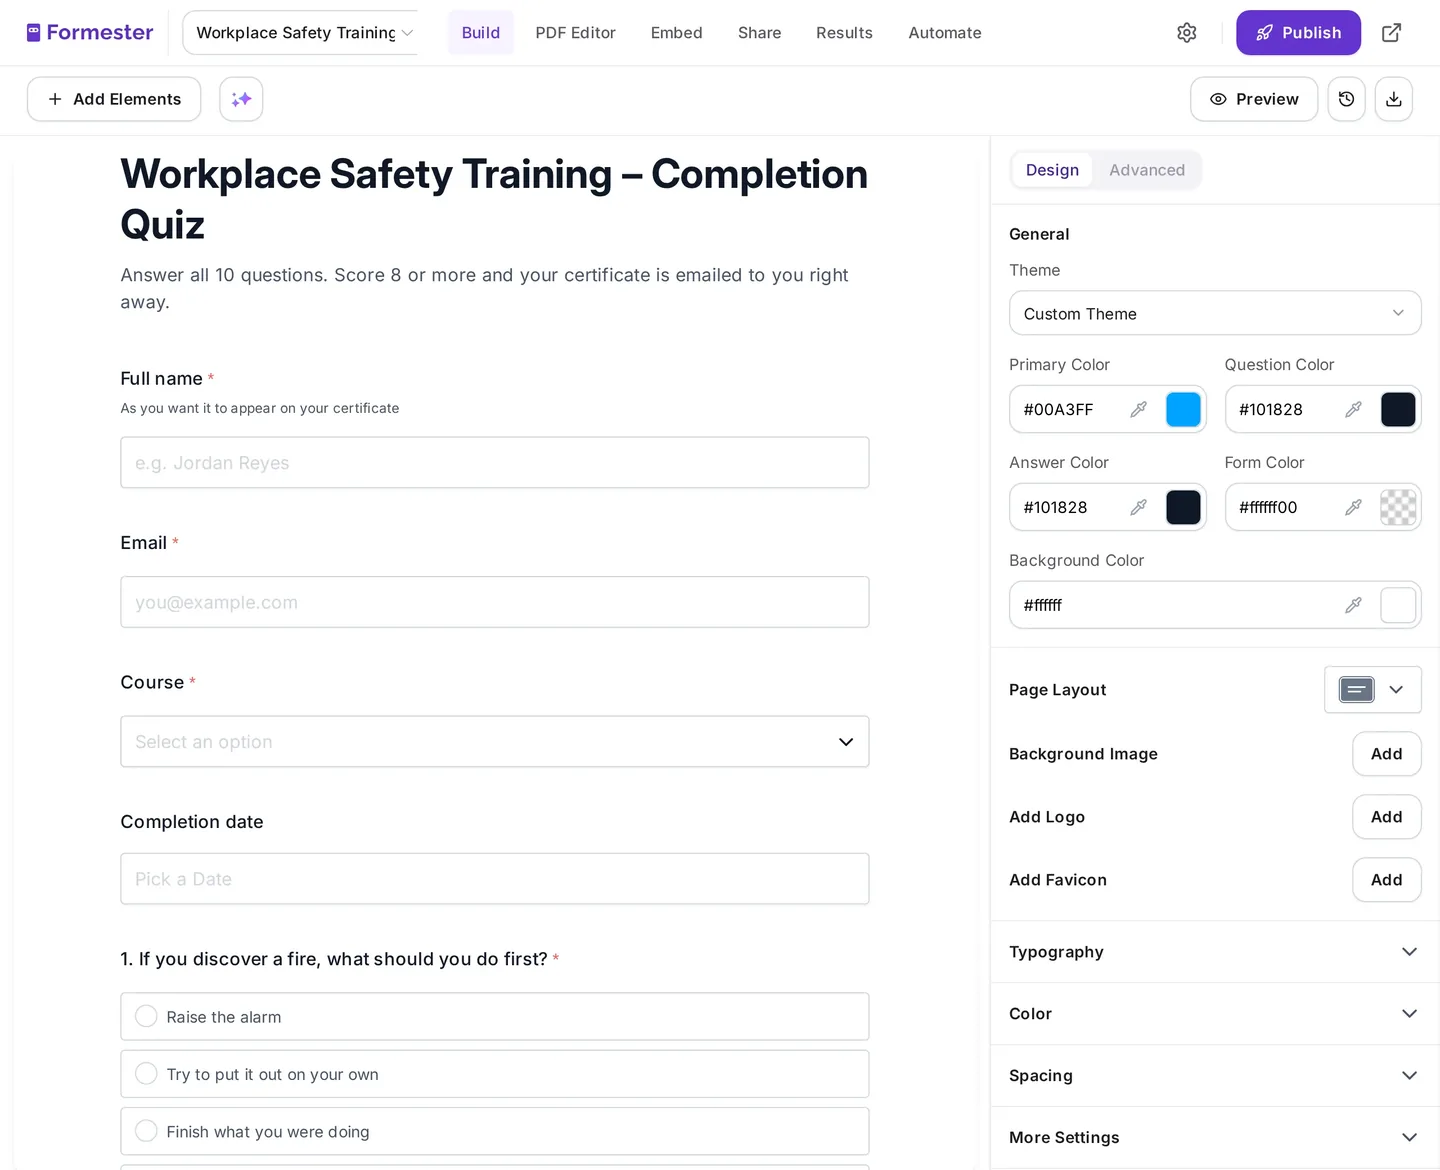Open form in new tab icon
Image resolution: width=1440 pixels, height=1170 pixels.
pyautogui.click(x=1391, y=33)
